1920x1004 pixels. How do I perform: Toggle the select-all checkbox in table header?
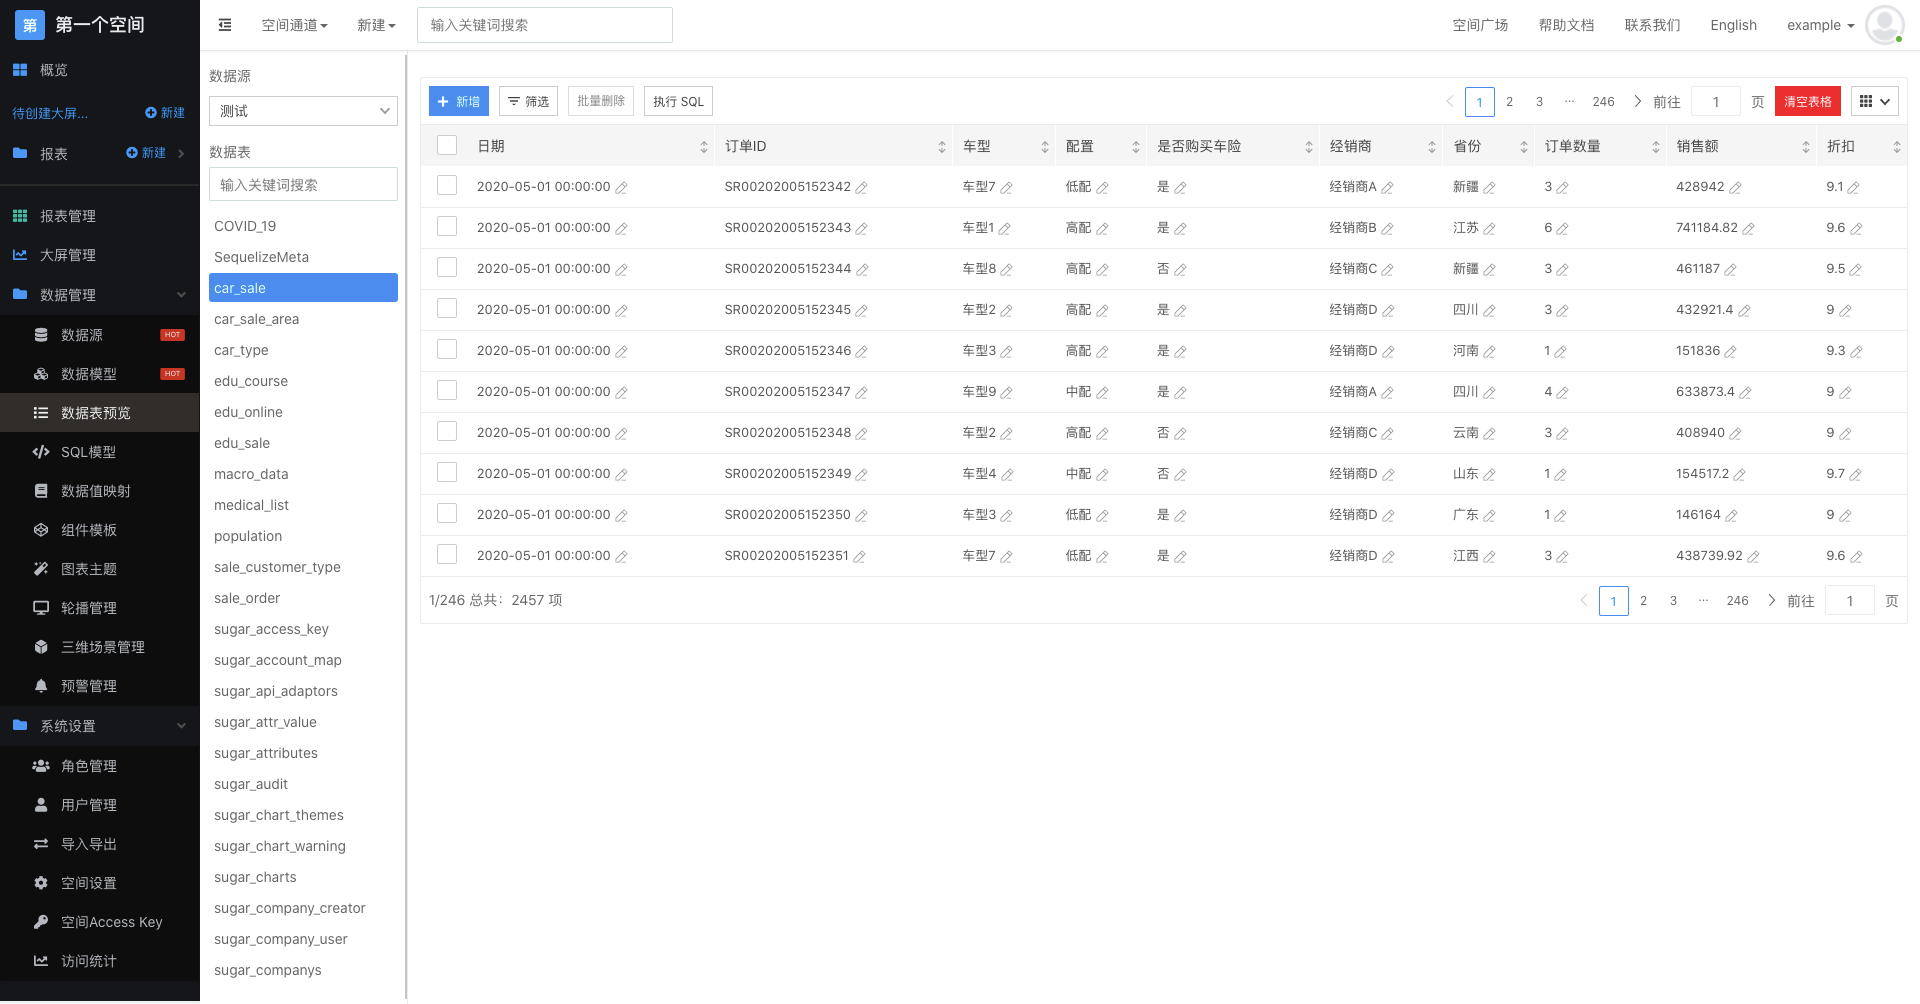point(447,146)
